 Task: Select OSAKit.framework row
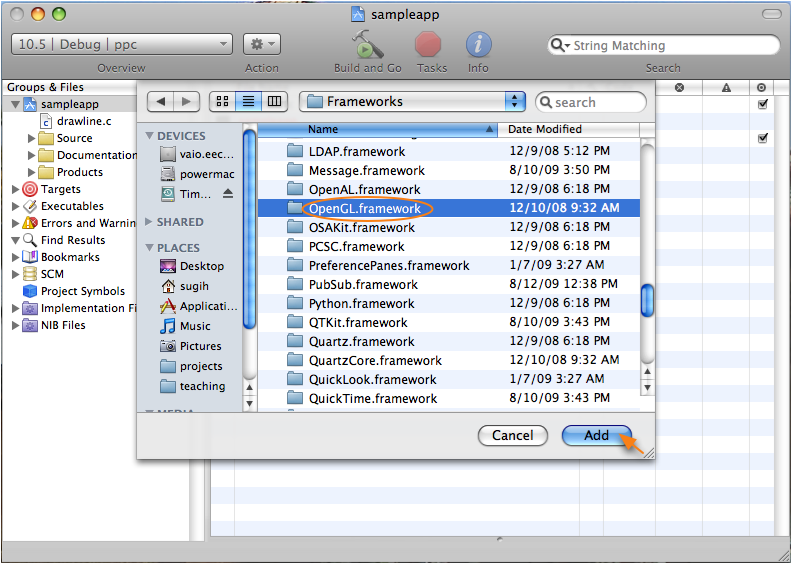click(449, 227)
